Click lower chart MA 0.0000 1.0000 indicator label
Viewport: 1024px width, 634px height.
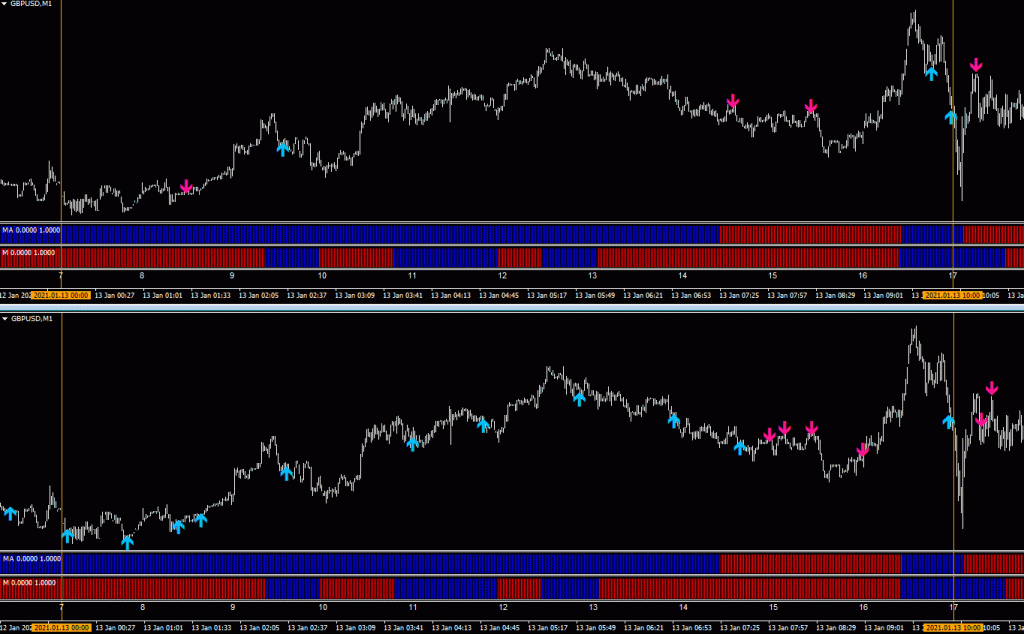click(x=31, y=559)
